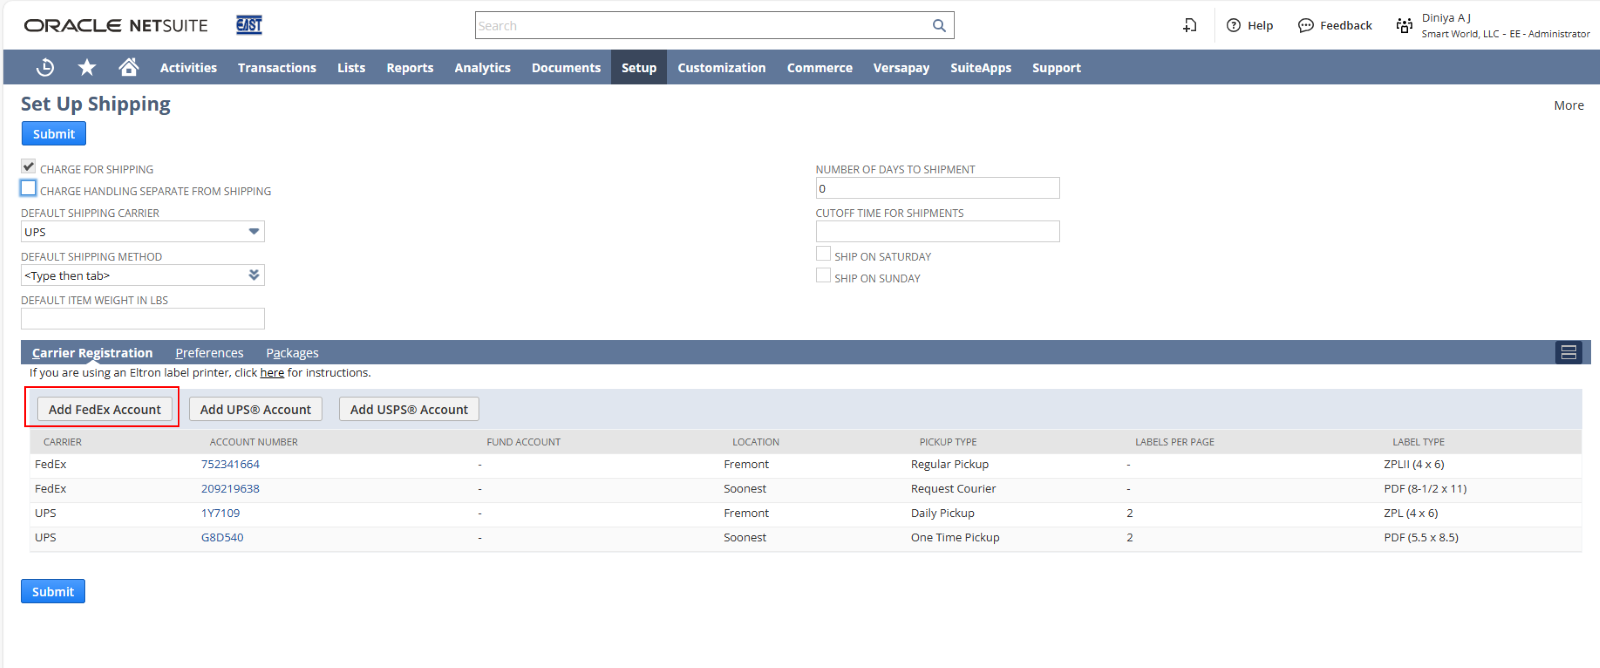Screen dimensions: 1600x668
Task: Click the Add FedEx Account button
Action: pyautogui.click(x=104, y=409)
